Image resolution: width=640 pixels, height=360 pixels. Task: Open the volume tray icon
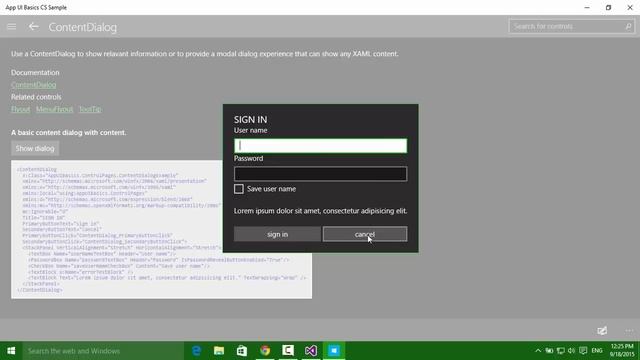point(572,351)
